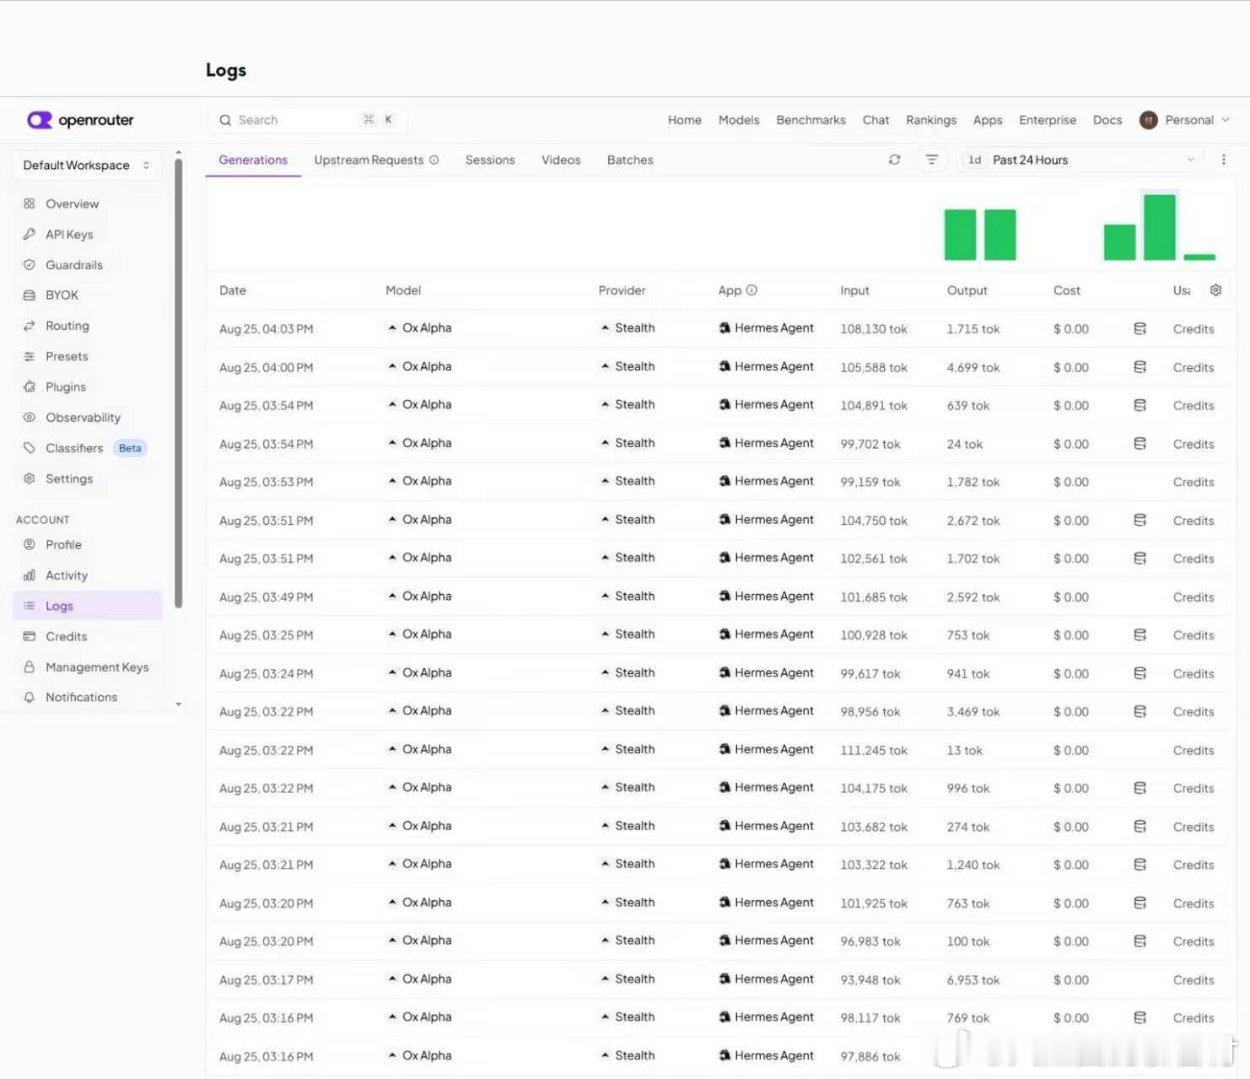Open details icon for 04:00 PM row
1250x1080 pixels.
(x=1140, y=367)
